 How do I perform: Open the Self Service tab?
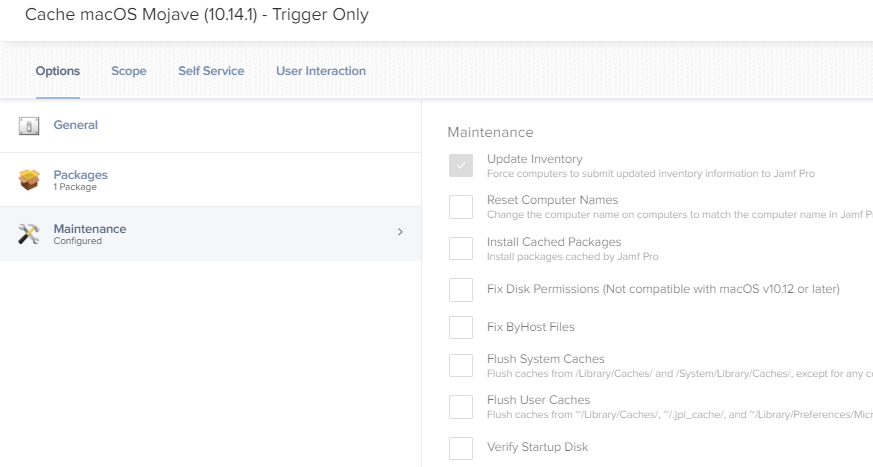pyautogui.click(x=211, y=71)
